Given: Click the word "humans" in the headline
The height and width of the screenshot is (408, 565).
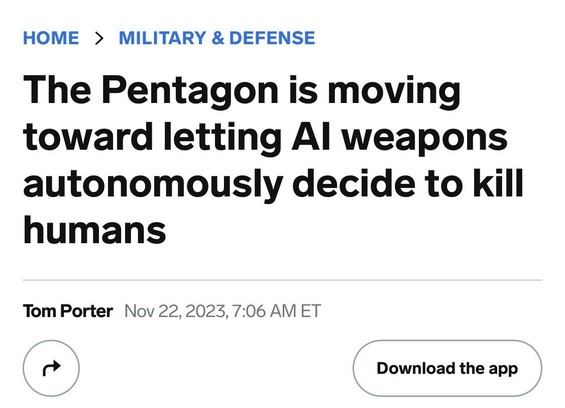Looking at the screenshot, I should (x=95, y=230).
